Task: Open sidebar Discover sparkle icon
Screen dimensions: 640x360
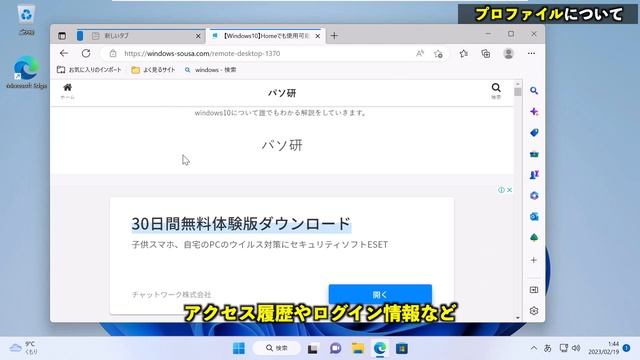Action: [533, 111]
